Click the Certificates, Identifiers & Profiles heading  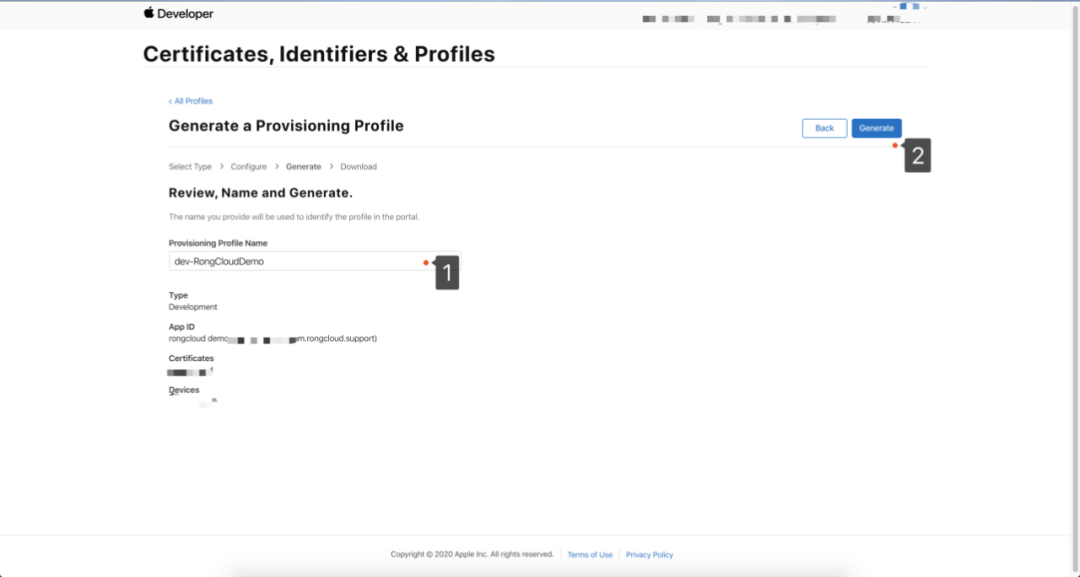[319, 54]
